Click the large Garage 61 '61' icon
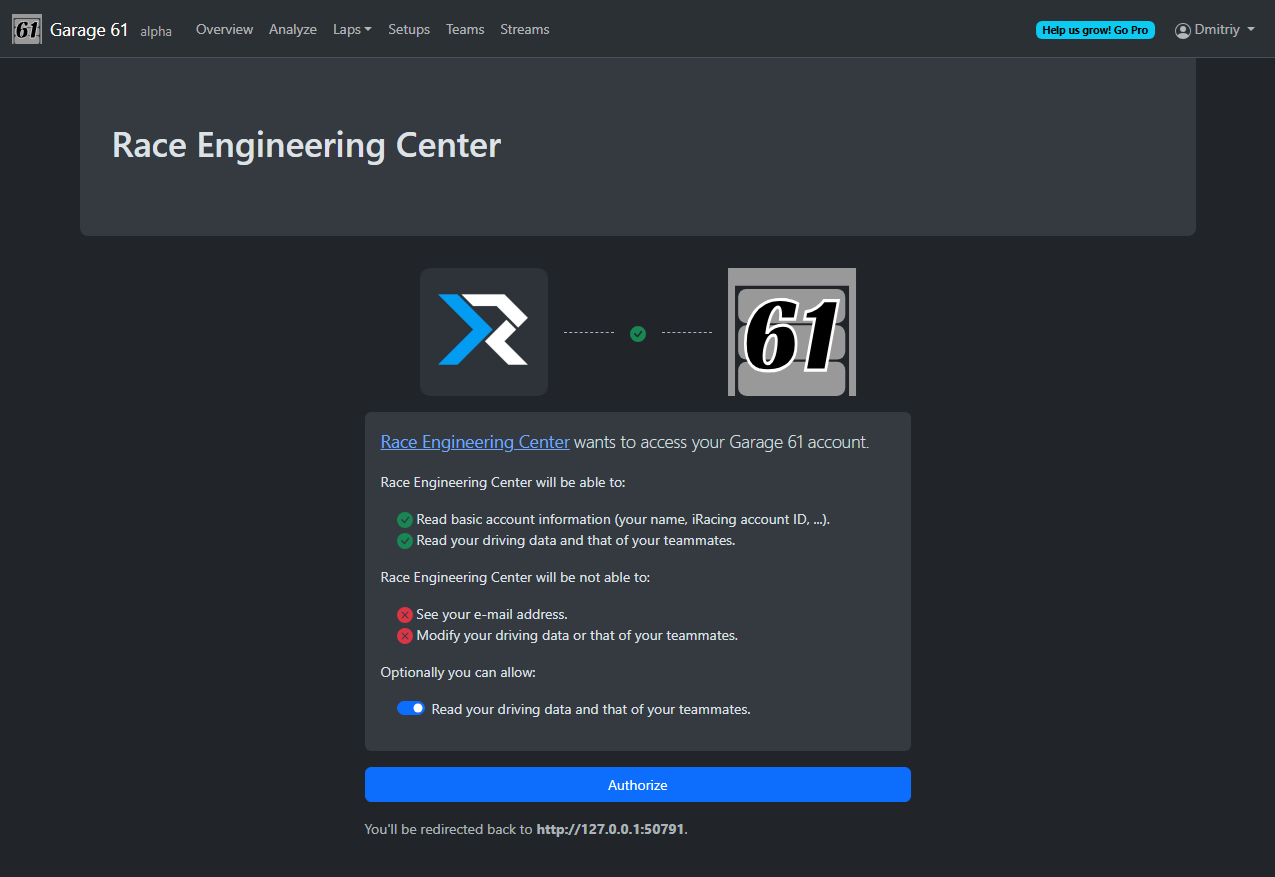1275x877 pixels. pyautogui.click(x=791, y=331)
